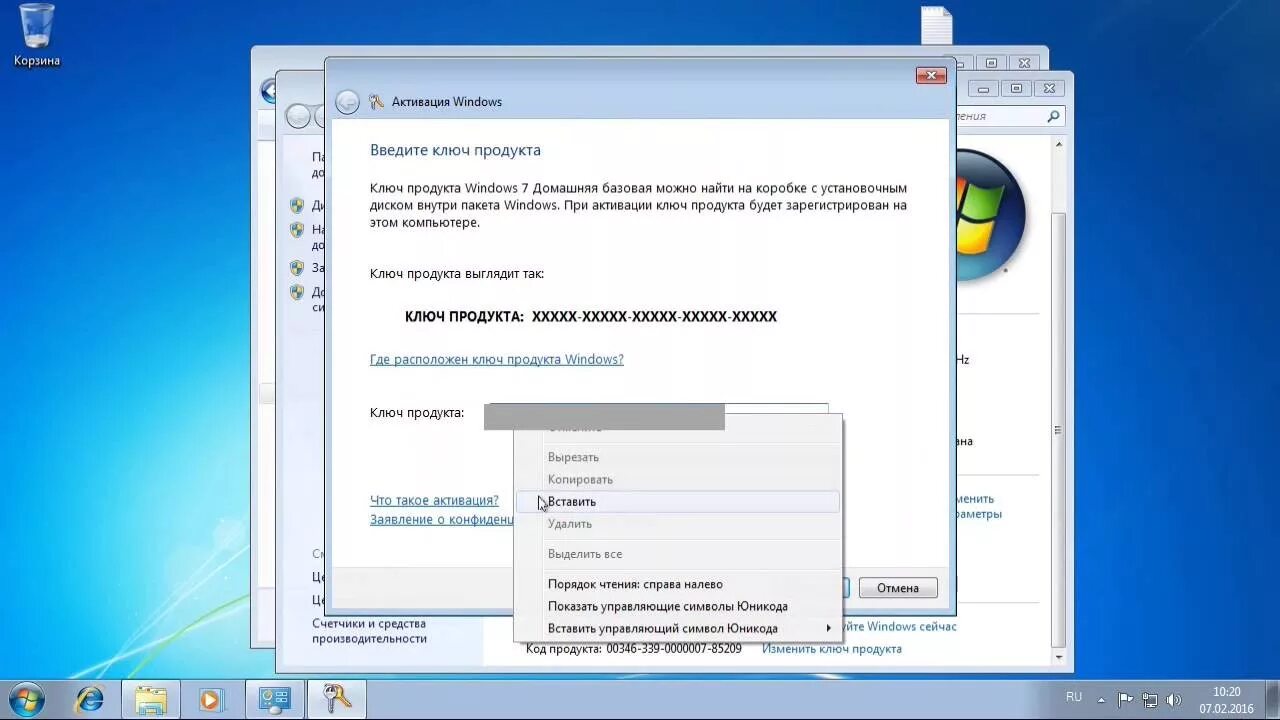Open the taskbar clock showing 10:20
Image resolution: width=1280 pixels, height=720 pixels.
(x=1226, y=700)
